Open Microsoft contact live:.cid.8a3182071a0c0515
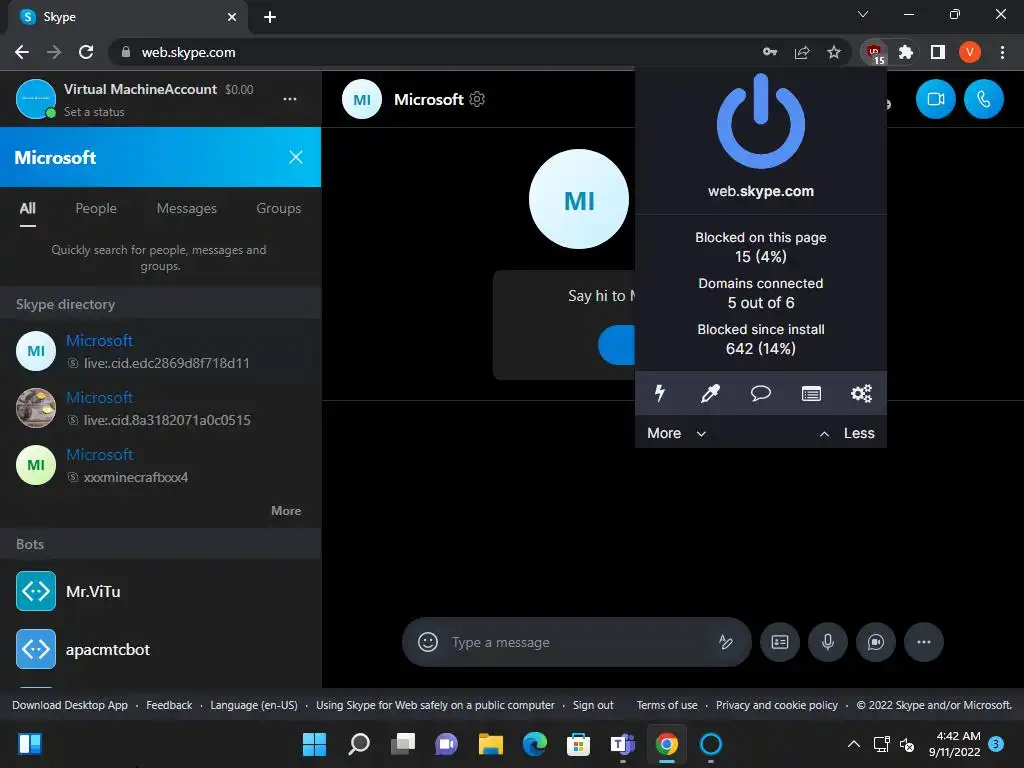Image resolution: width=1024 pixels, height=768 pixels. 160,408
